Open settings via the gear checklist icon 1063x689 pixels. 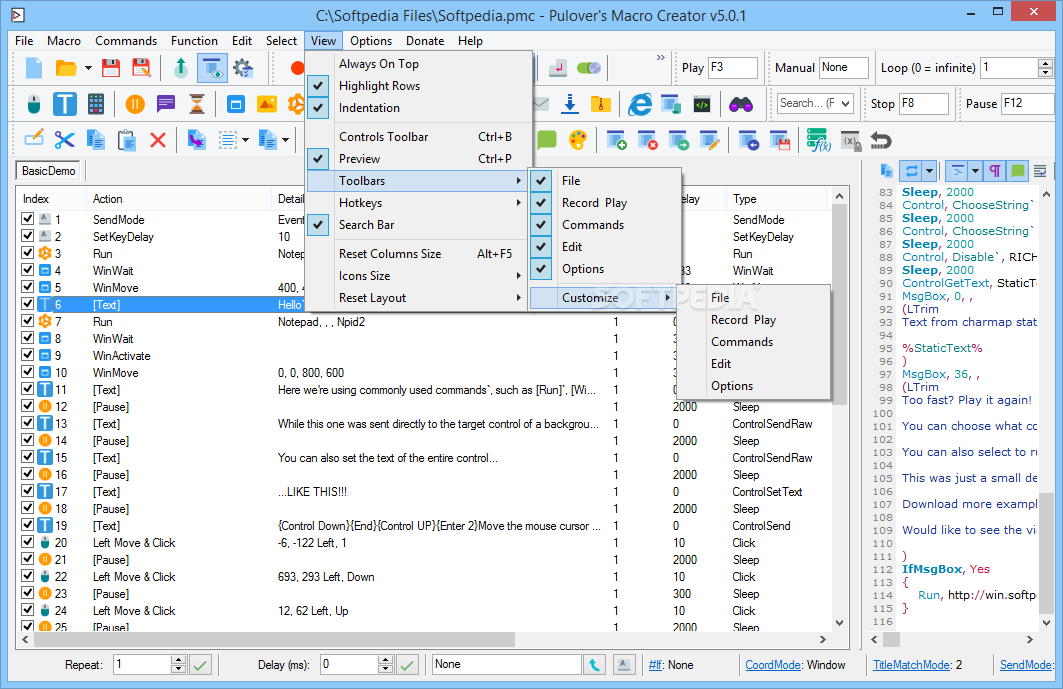coord(243,68)
